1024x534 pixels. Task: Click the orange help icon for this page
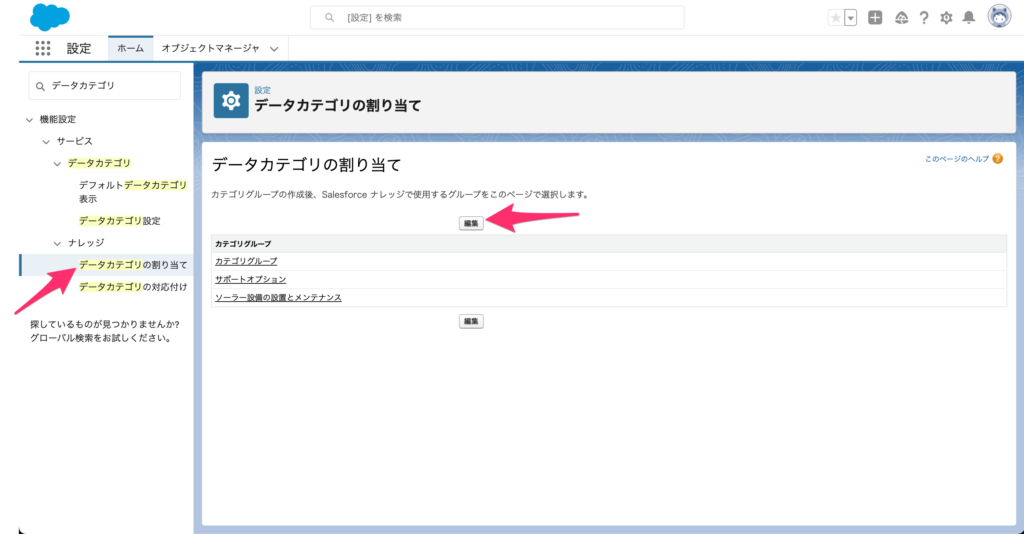click(x=997, y=159)
